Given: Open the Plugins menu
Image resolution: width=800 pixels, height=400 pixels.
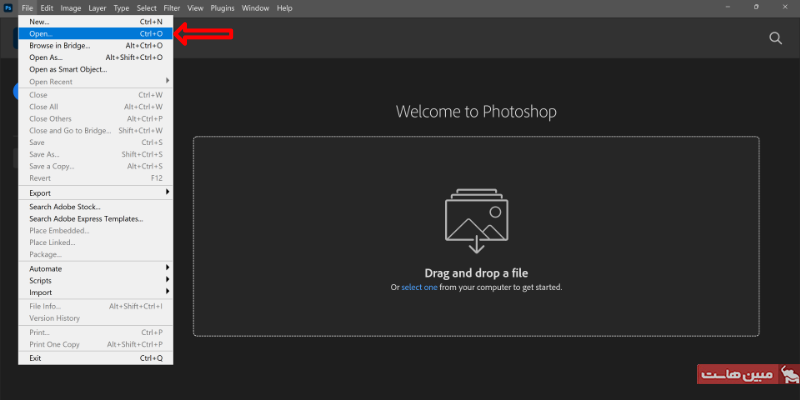Looking at the screenshot, I should (223, 8).
